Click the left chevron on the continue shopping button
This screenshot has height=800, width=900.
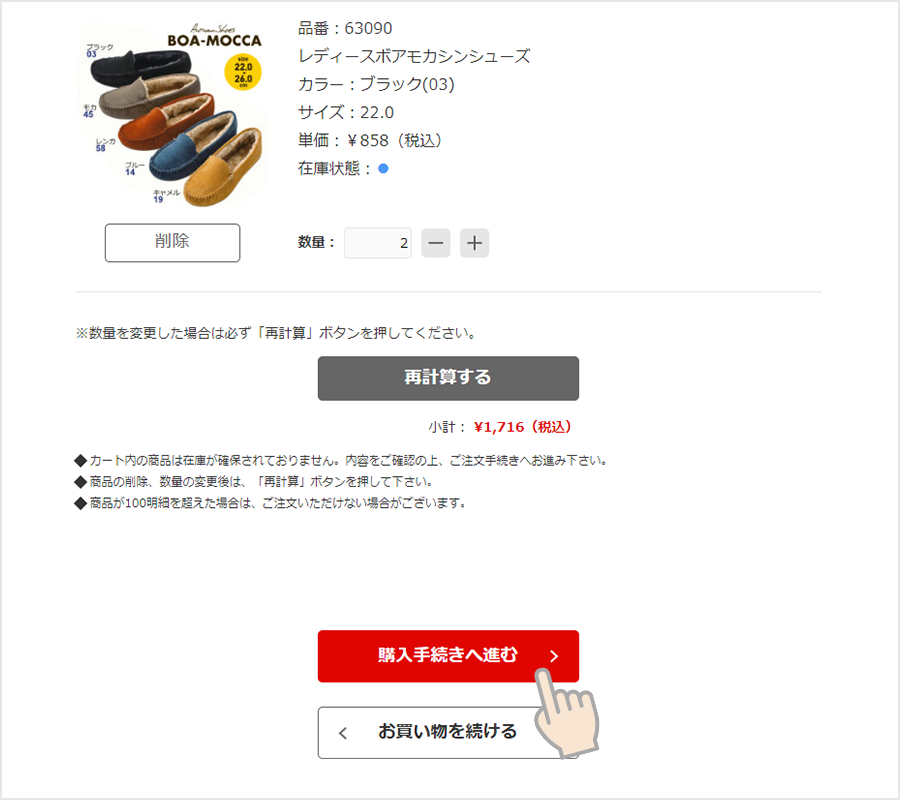tap(343, 733)
